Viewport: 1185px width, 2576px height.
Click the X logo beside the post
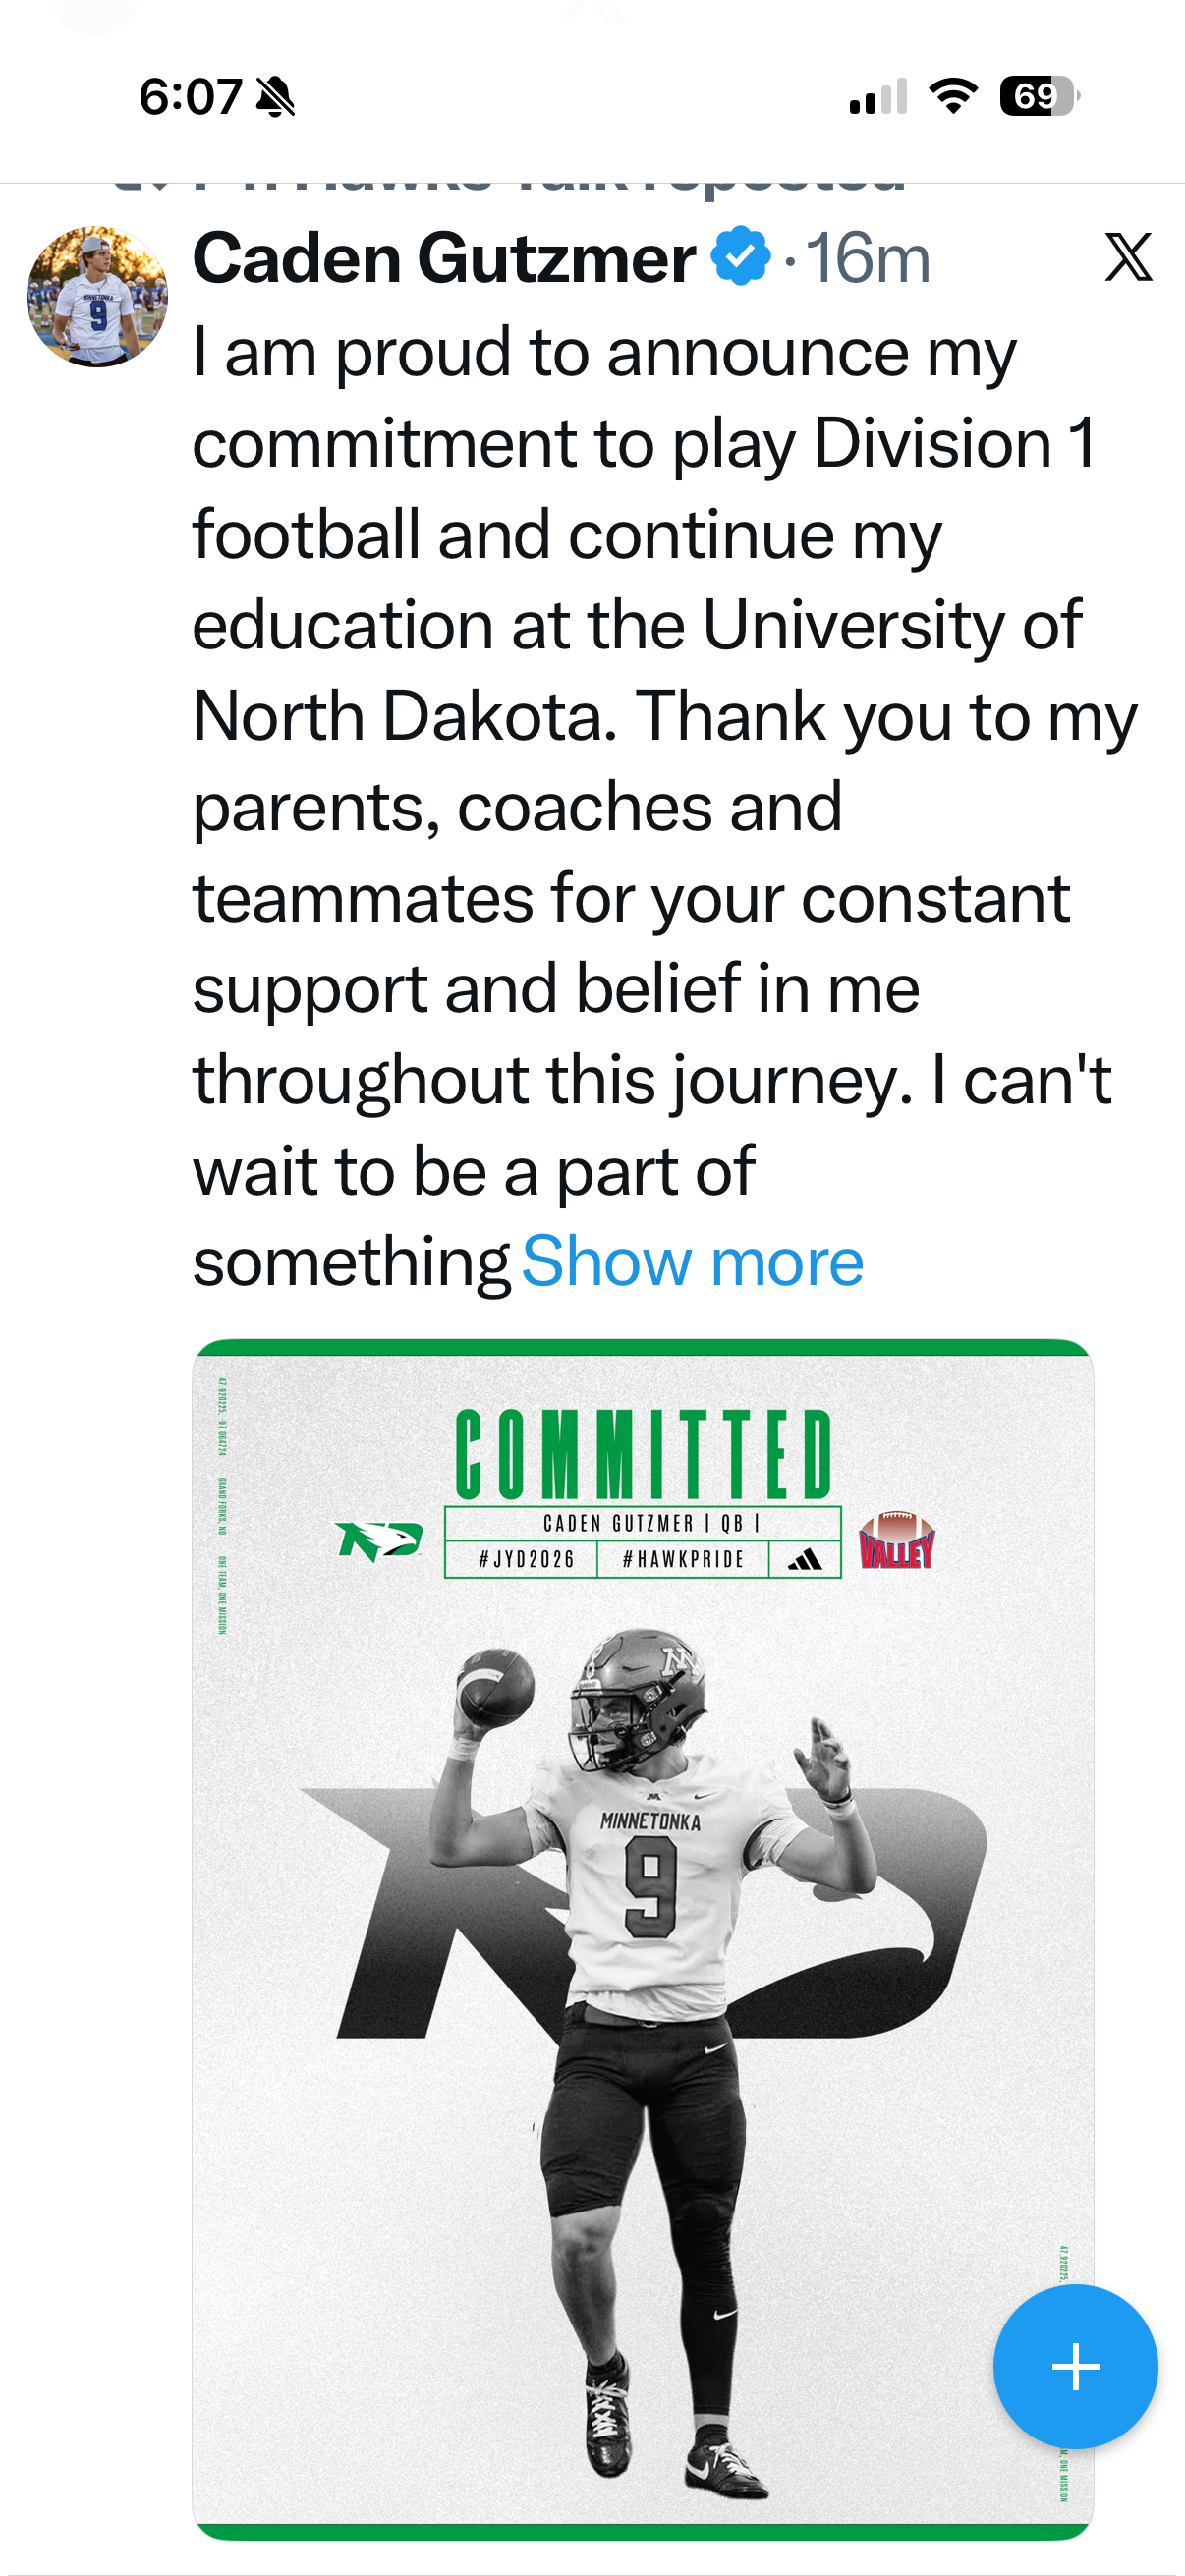pos(1129,257)
